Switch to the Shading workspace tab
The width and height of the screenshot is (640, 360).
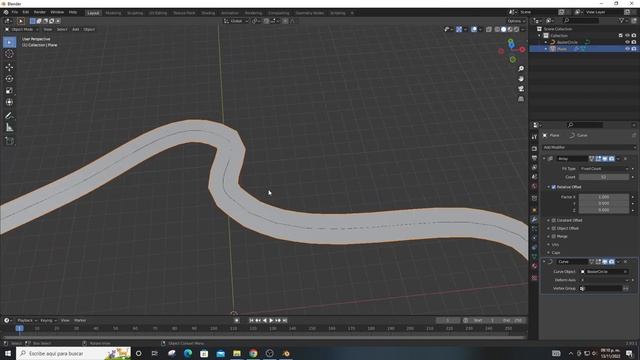[x=208, y=13]
